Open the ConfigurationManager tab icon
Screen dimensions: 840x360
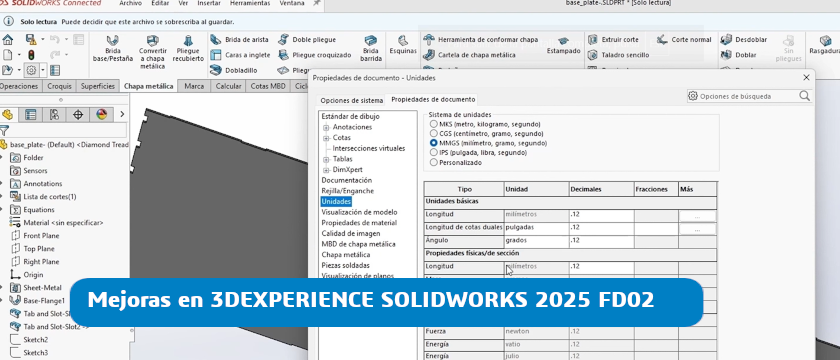coord(54,114)
